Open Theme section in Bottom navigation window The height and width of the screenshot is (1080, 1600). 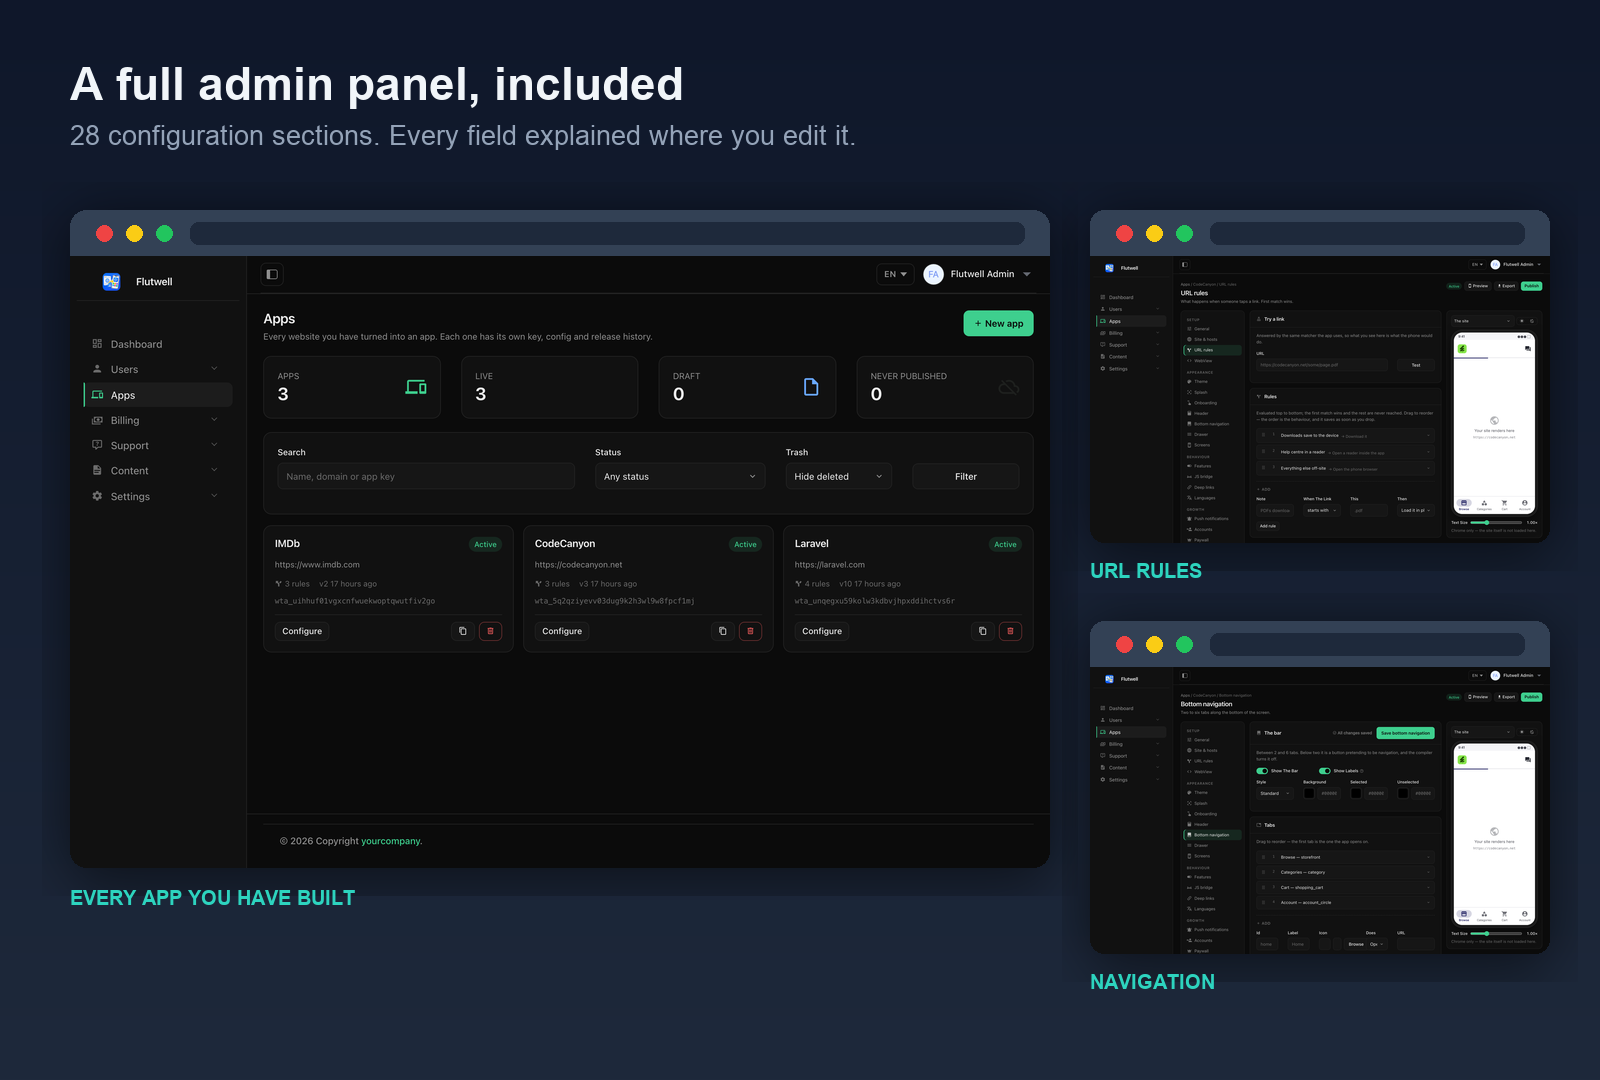[1212, 793]
